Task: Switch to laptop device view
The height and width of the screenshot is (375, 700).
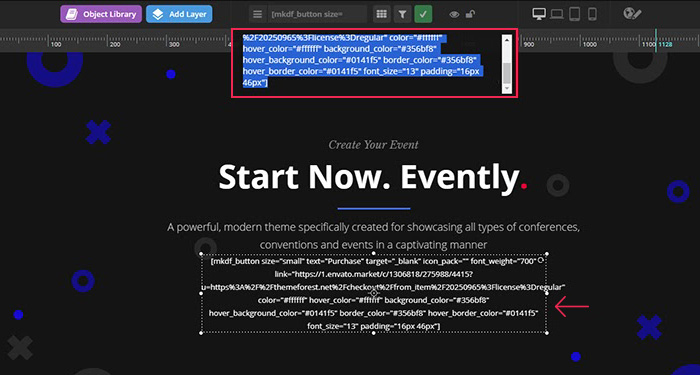Action: coord(557,15)
